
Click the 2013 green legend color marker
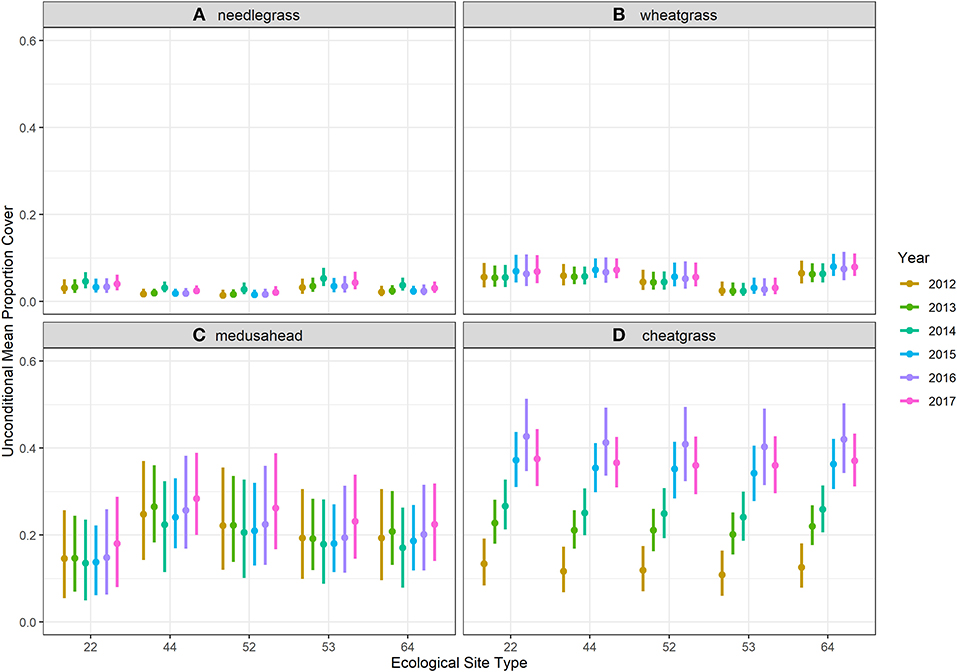coord(909,308)
